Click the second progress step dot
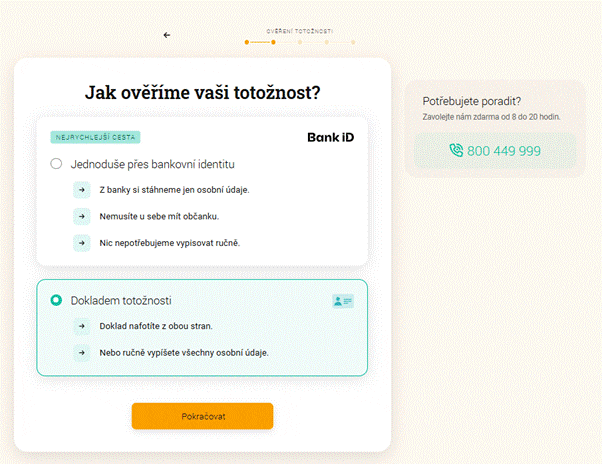 (x=273, y=42)
